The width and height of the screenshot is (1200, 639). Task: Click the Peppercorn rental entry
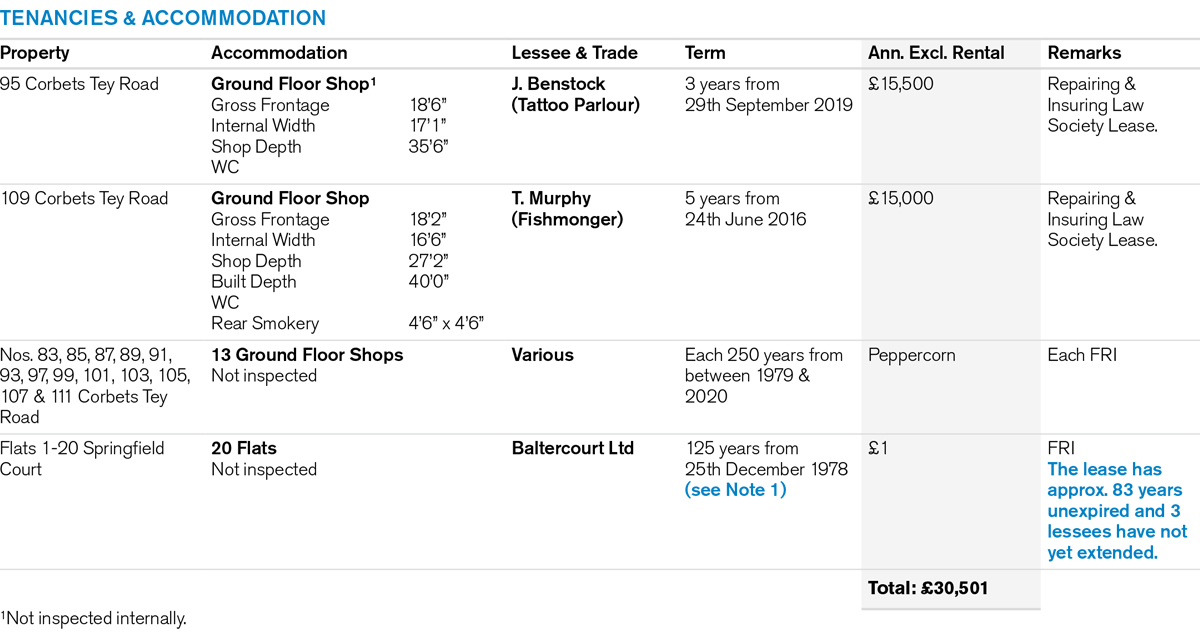pos(911,355)
